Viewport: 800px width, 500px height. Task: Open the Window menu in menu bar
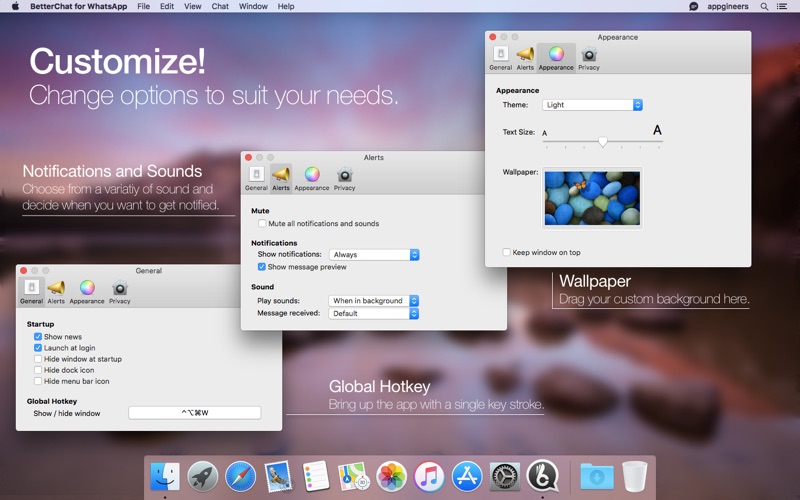pos(253,6)
